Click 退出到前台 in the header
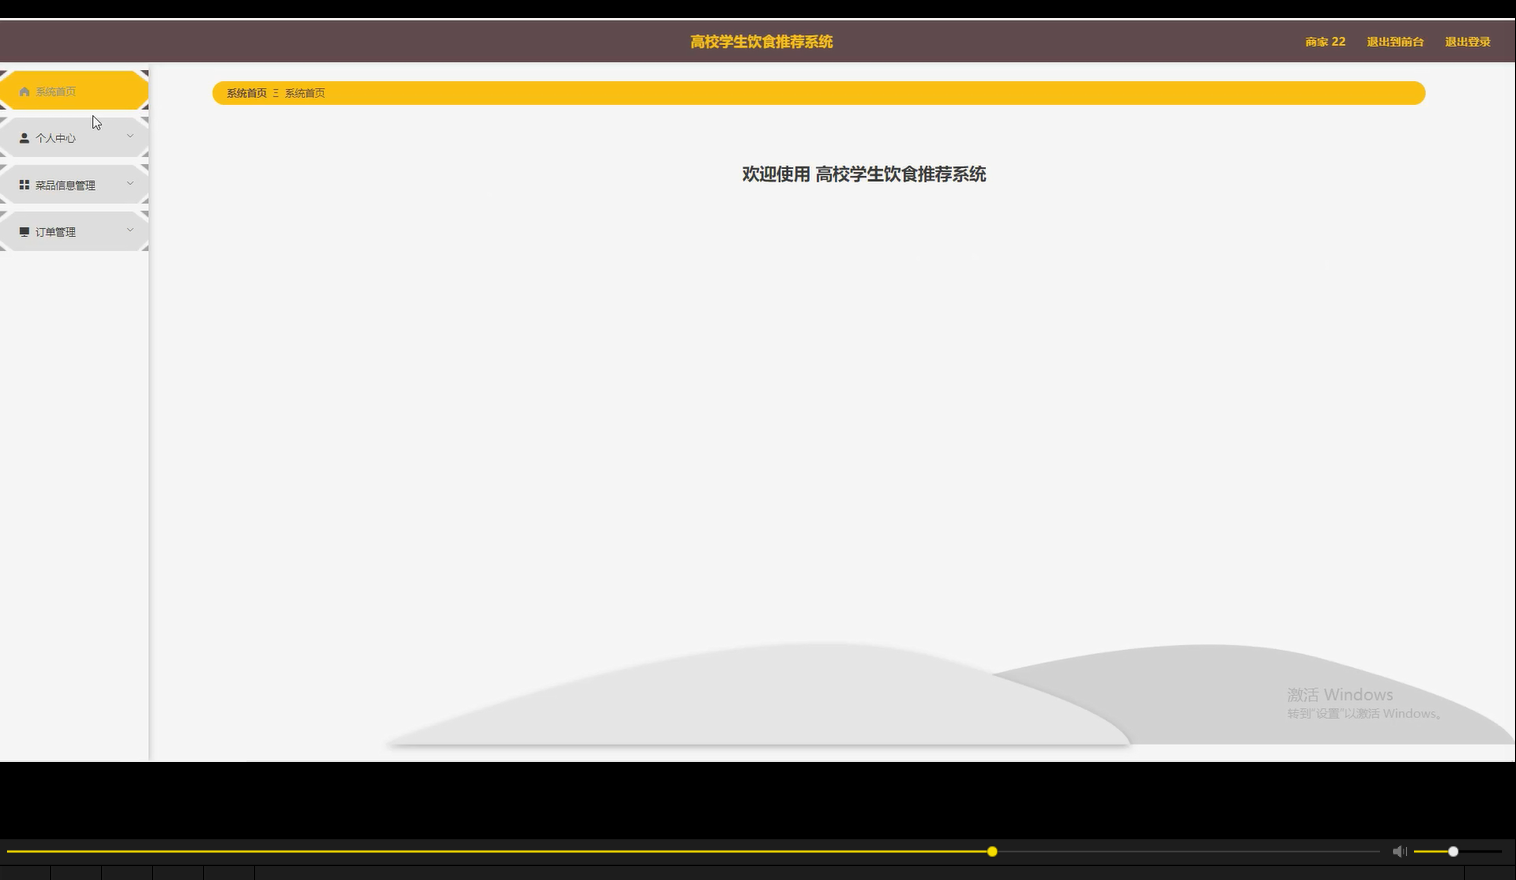This screenshot has height=880, width=1516. [1394, 41]
